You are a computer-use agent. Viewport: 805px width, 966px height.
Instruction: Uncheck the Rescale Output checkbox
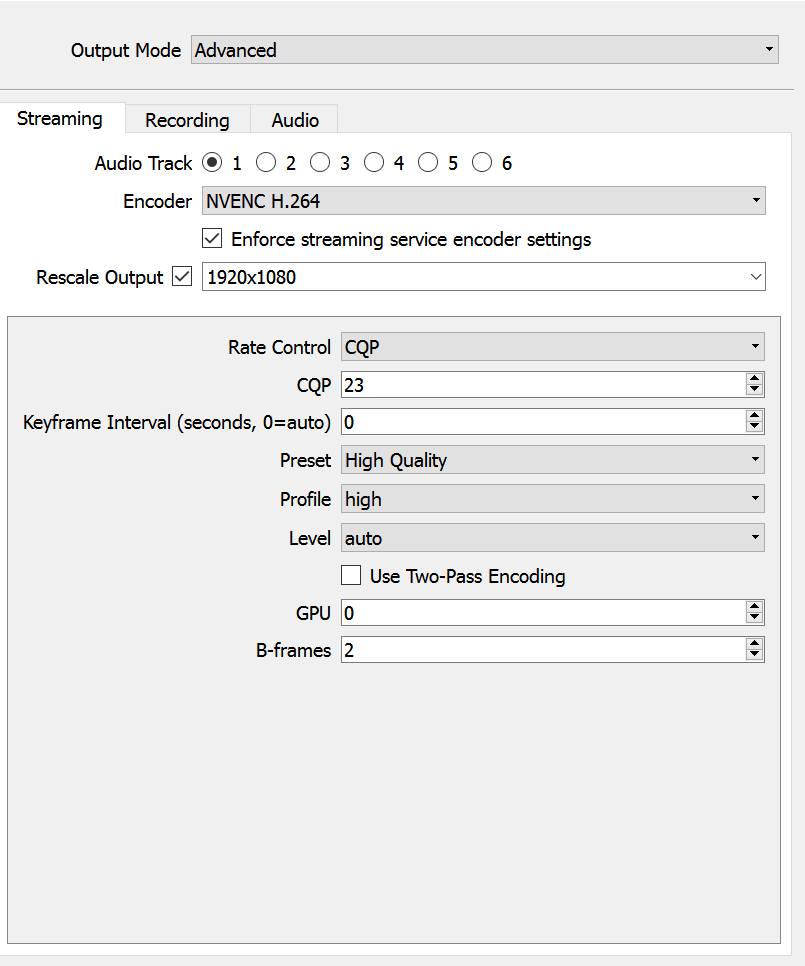pos(182,276)
